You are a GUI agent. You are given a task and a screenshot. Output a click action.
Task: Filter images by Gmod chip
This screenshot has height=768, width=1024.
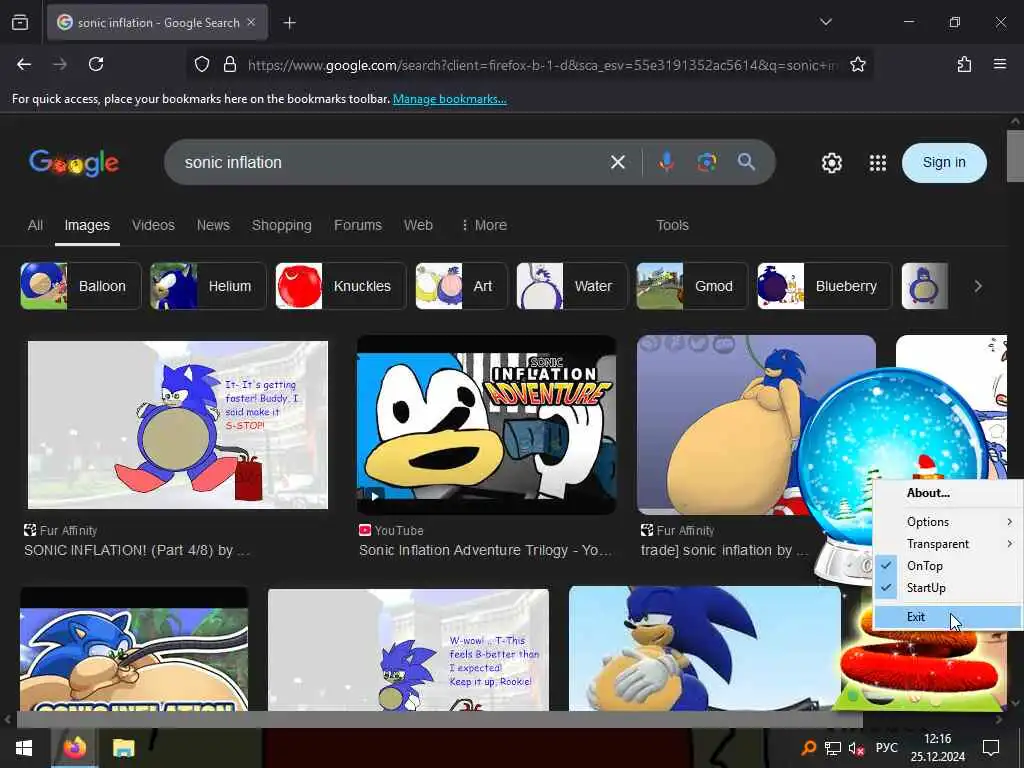click(x=692, y=286)
